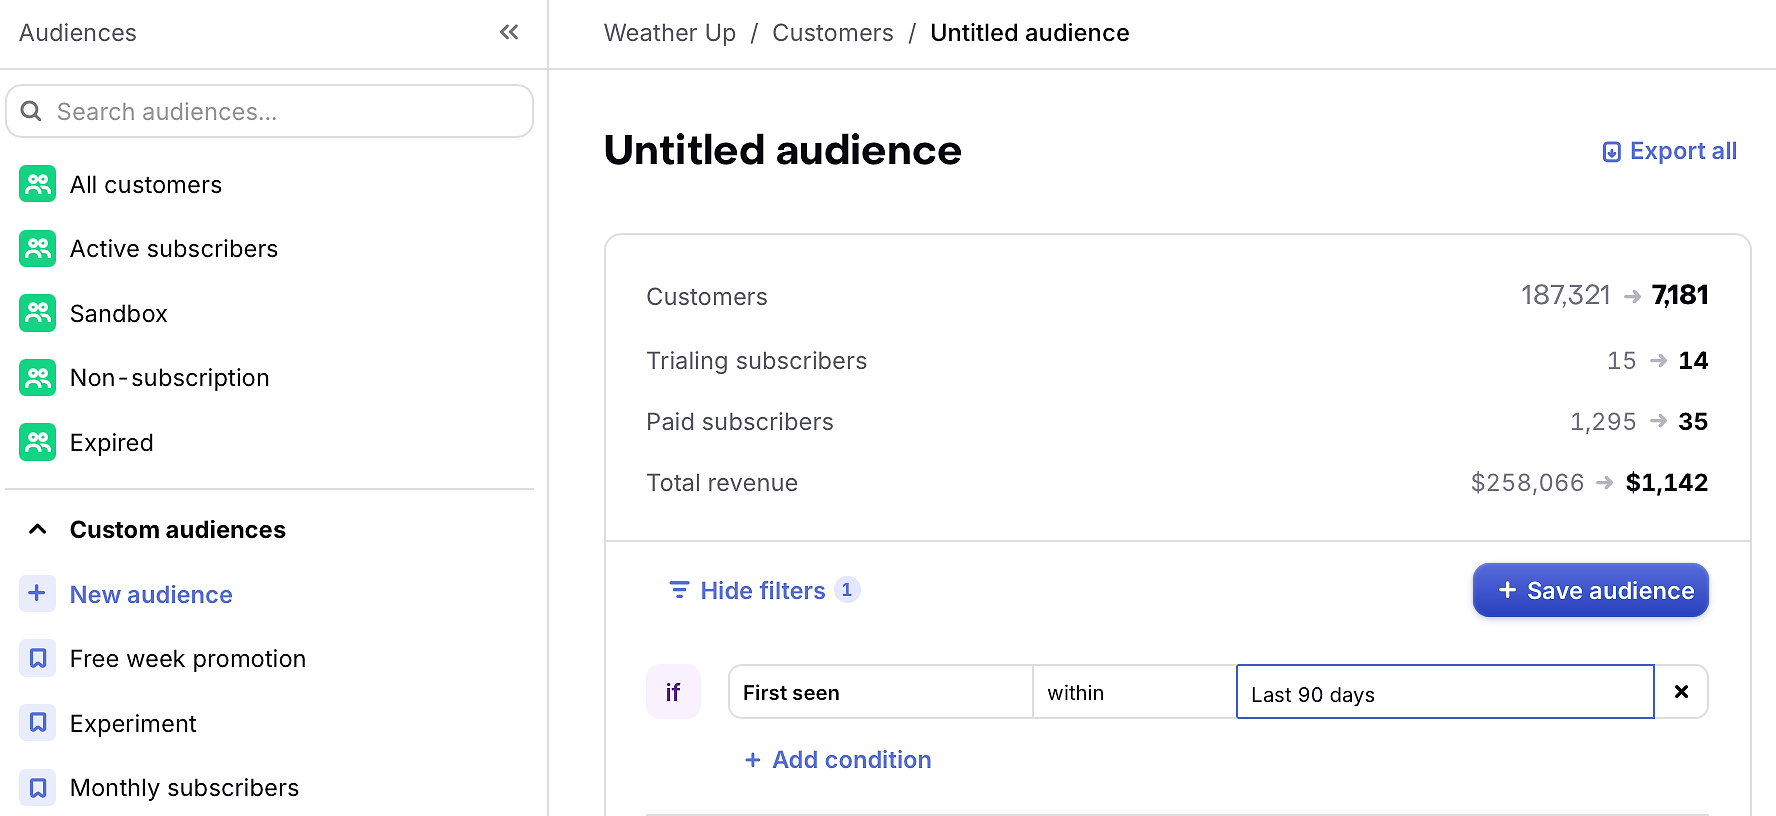Collapse the Custom audiences section
This screenshot has width=1776, height=816.
pos(38,529)
